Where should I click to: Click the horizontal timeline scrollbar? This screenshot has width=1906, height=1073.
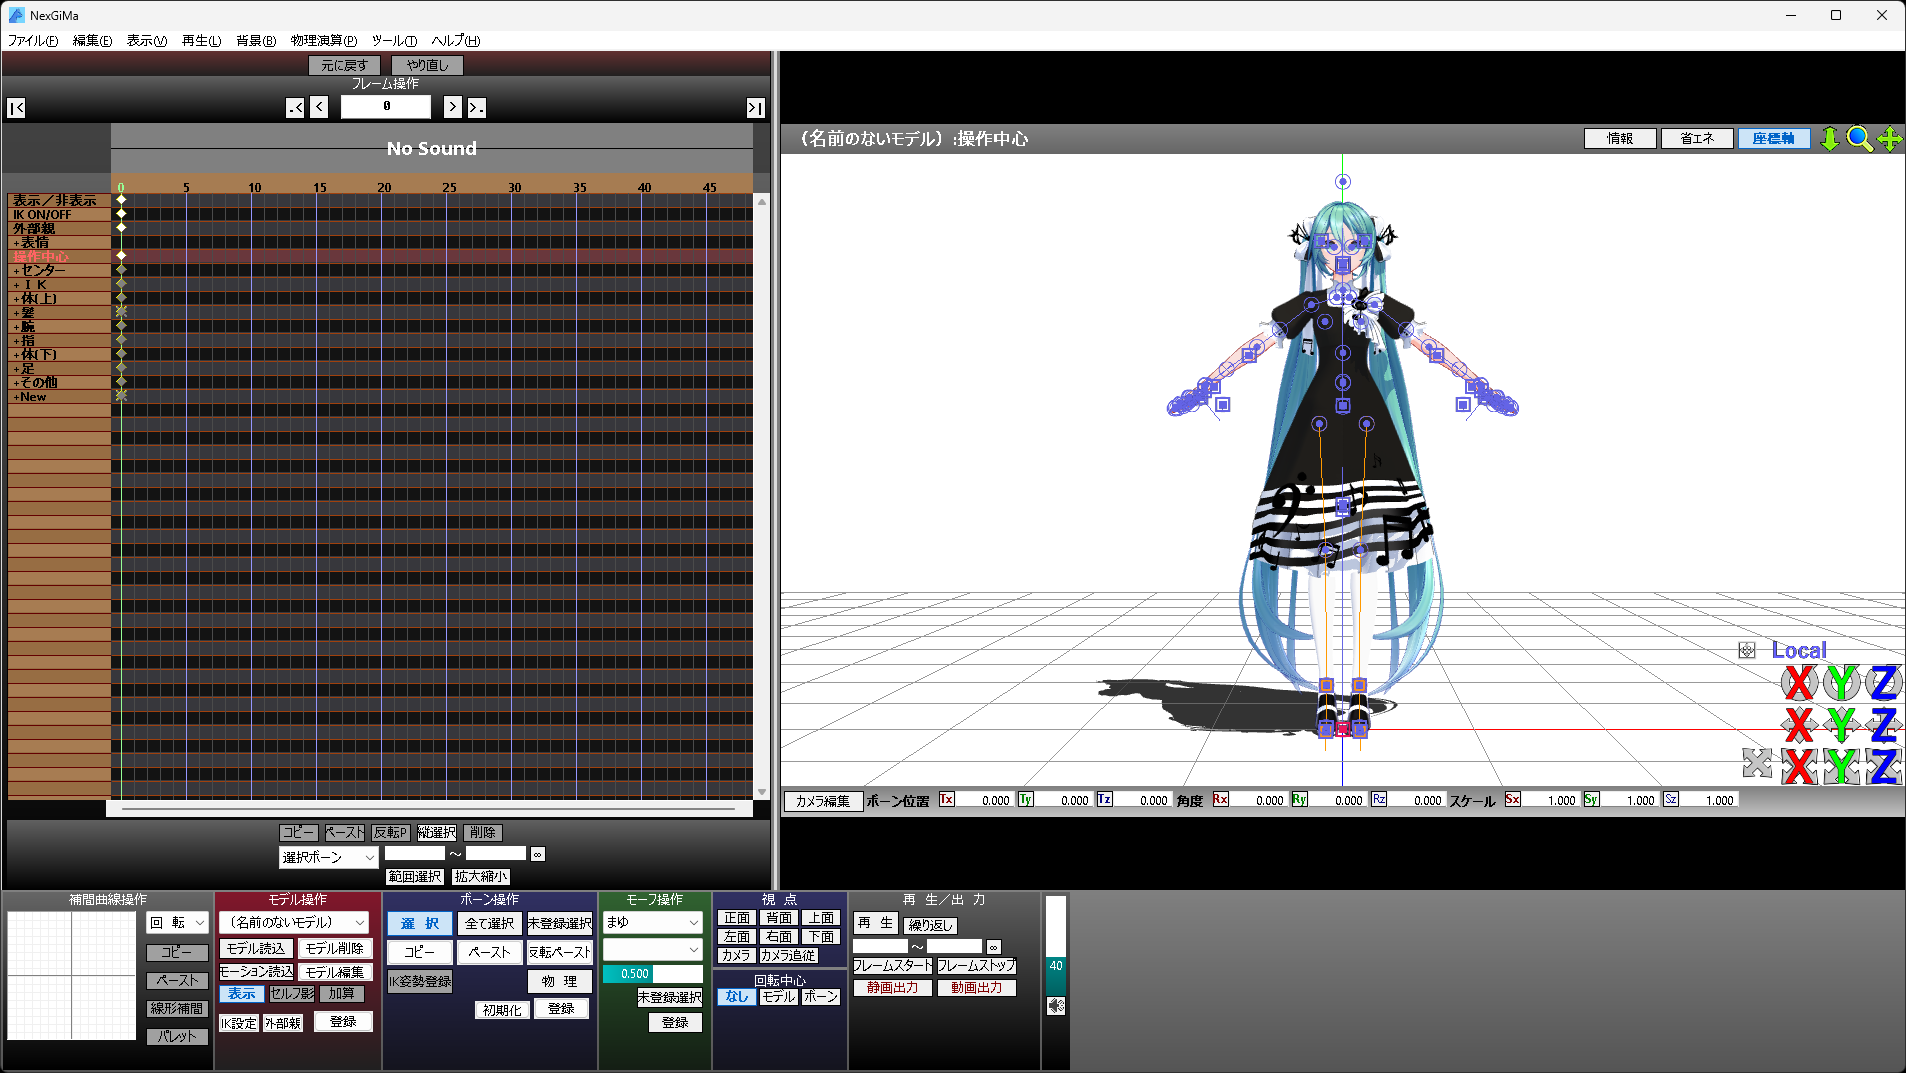428,808
